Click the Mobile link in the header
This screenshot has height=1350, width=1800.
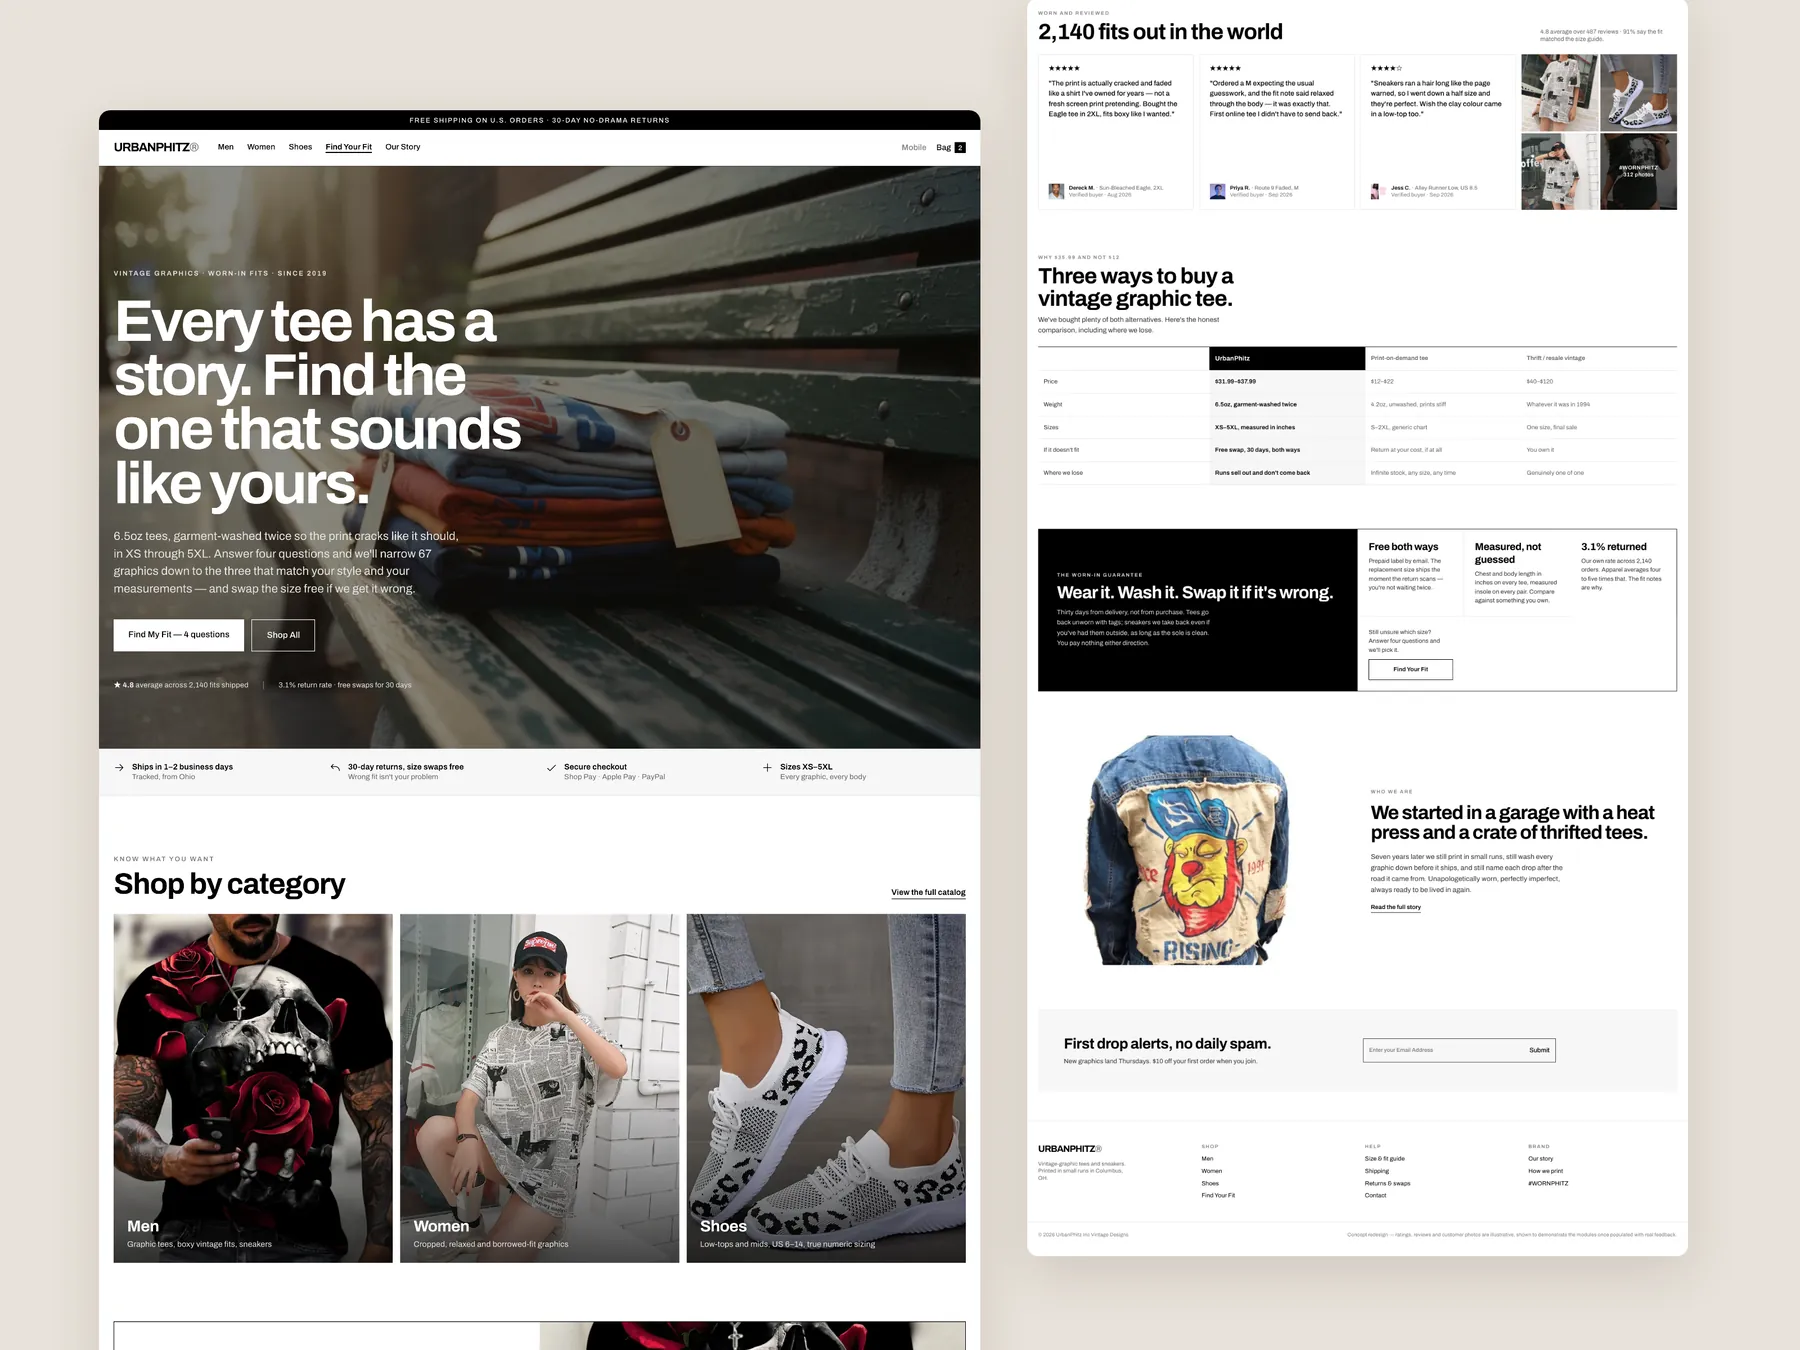point(914,147)
